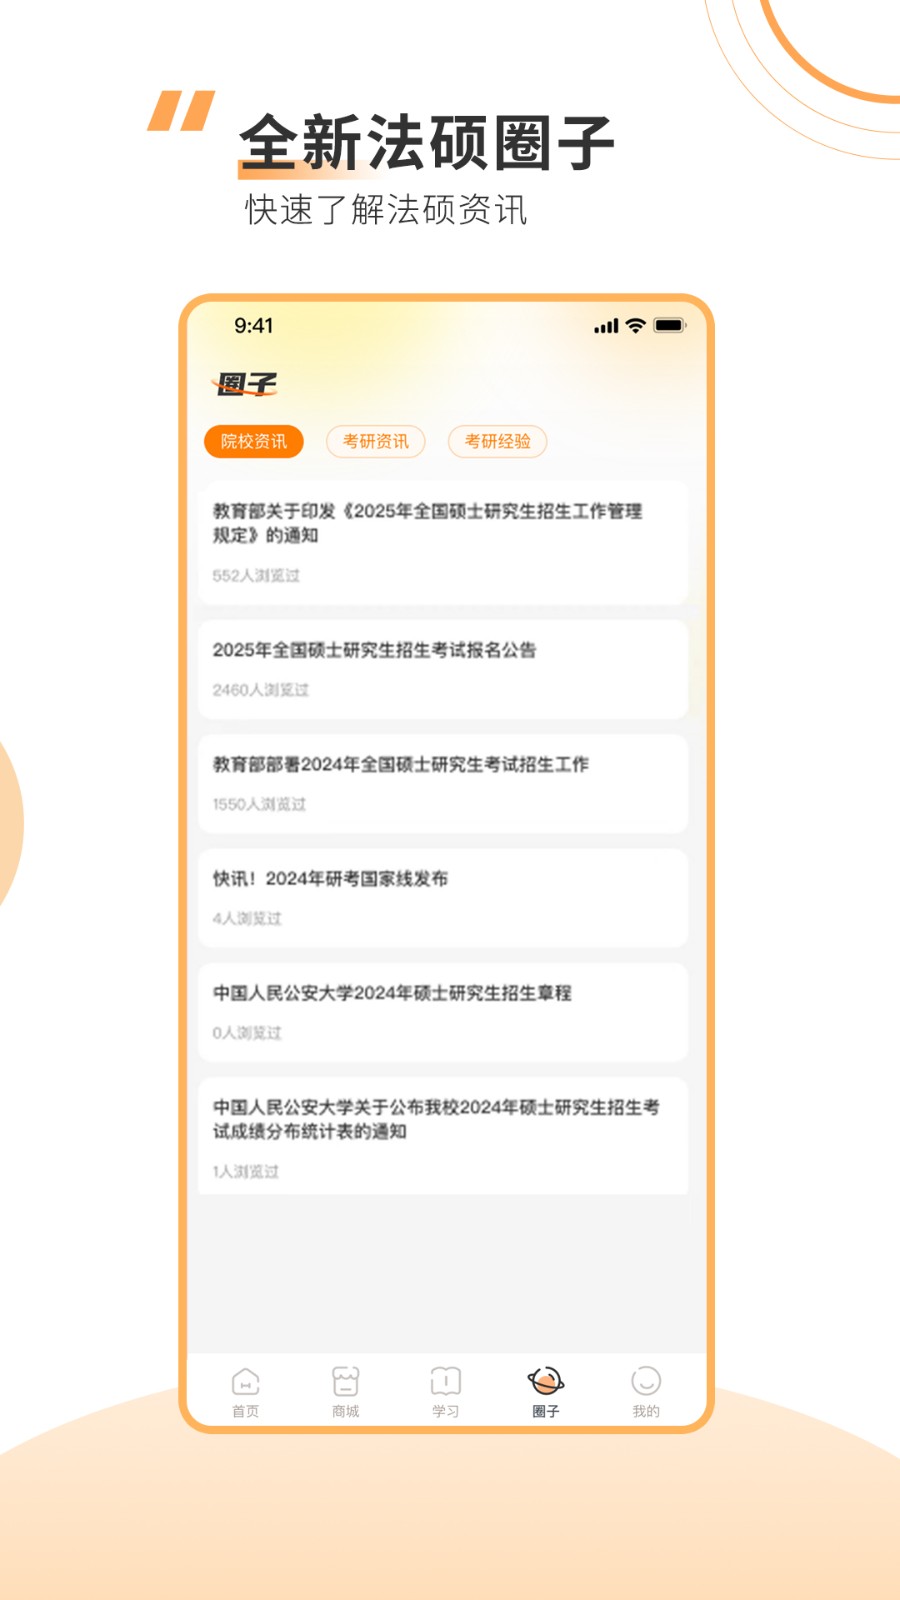Open the 我的 smiley profile icon

tap(646, 1382)
